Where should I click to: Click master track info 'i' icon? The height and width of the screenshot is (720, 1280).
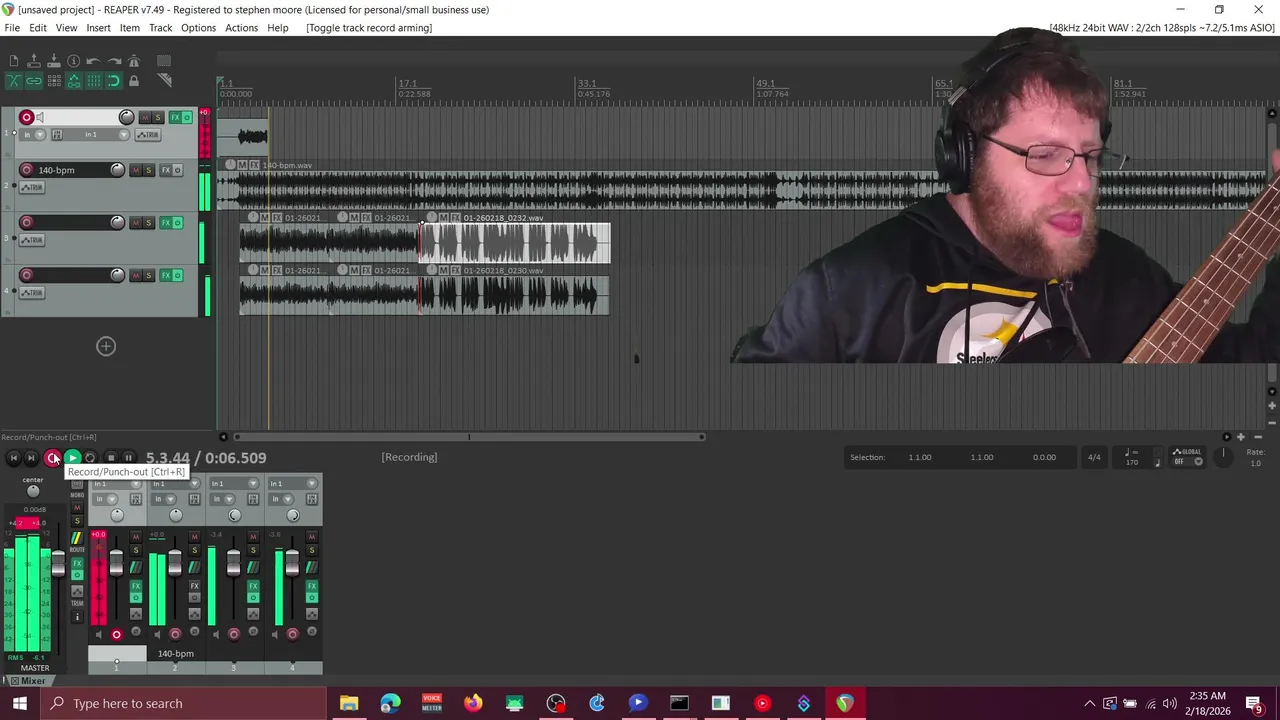point(77,617)
